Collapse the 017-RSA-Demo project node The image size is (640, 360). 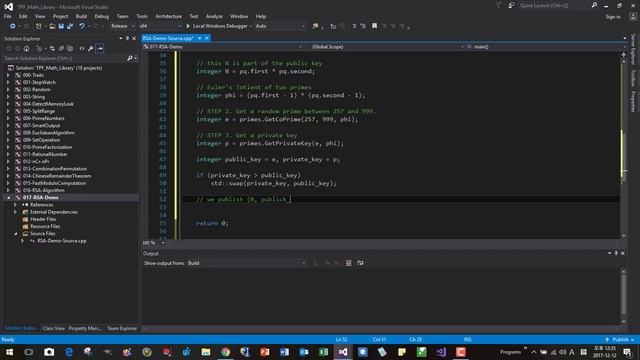8,198
